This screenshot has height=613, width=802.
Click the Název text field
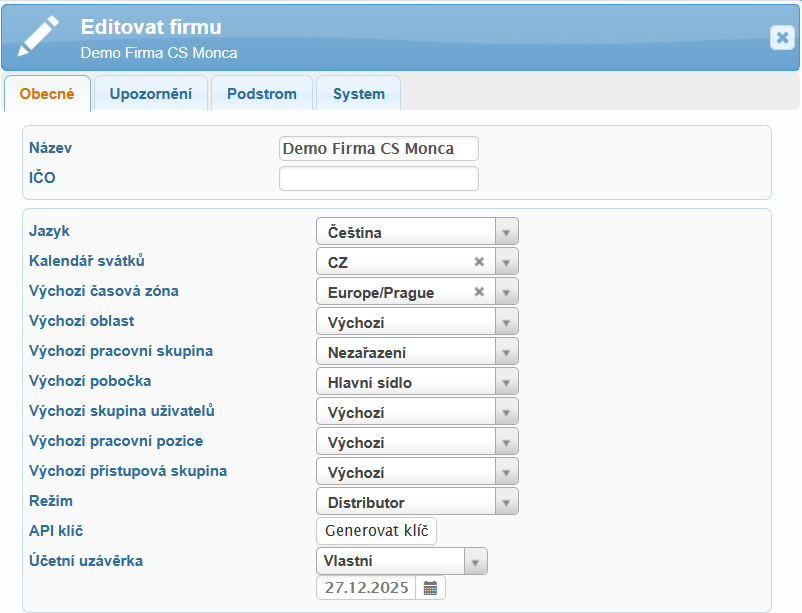pyautogui.click(x=378, y=149)
